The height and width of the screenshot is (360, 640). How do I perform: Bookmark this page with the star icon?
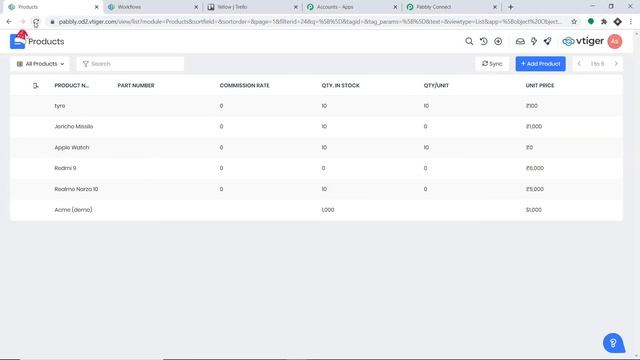[x=574, y=22]
